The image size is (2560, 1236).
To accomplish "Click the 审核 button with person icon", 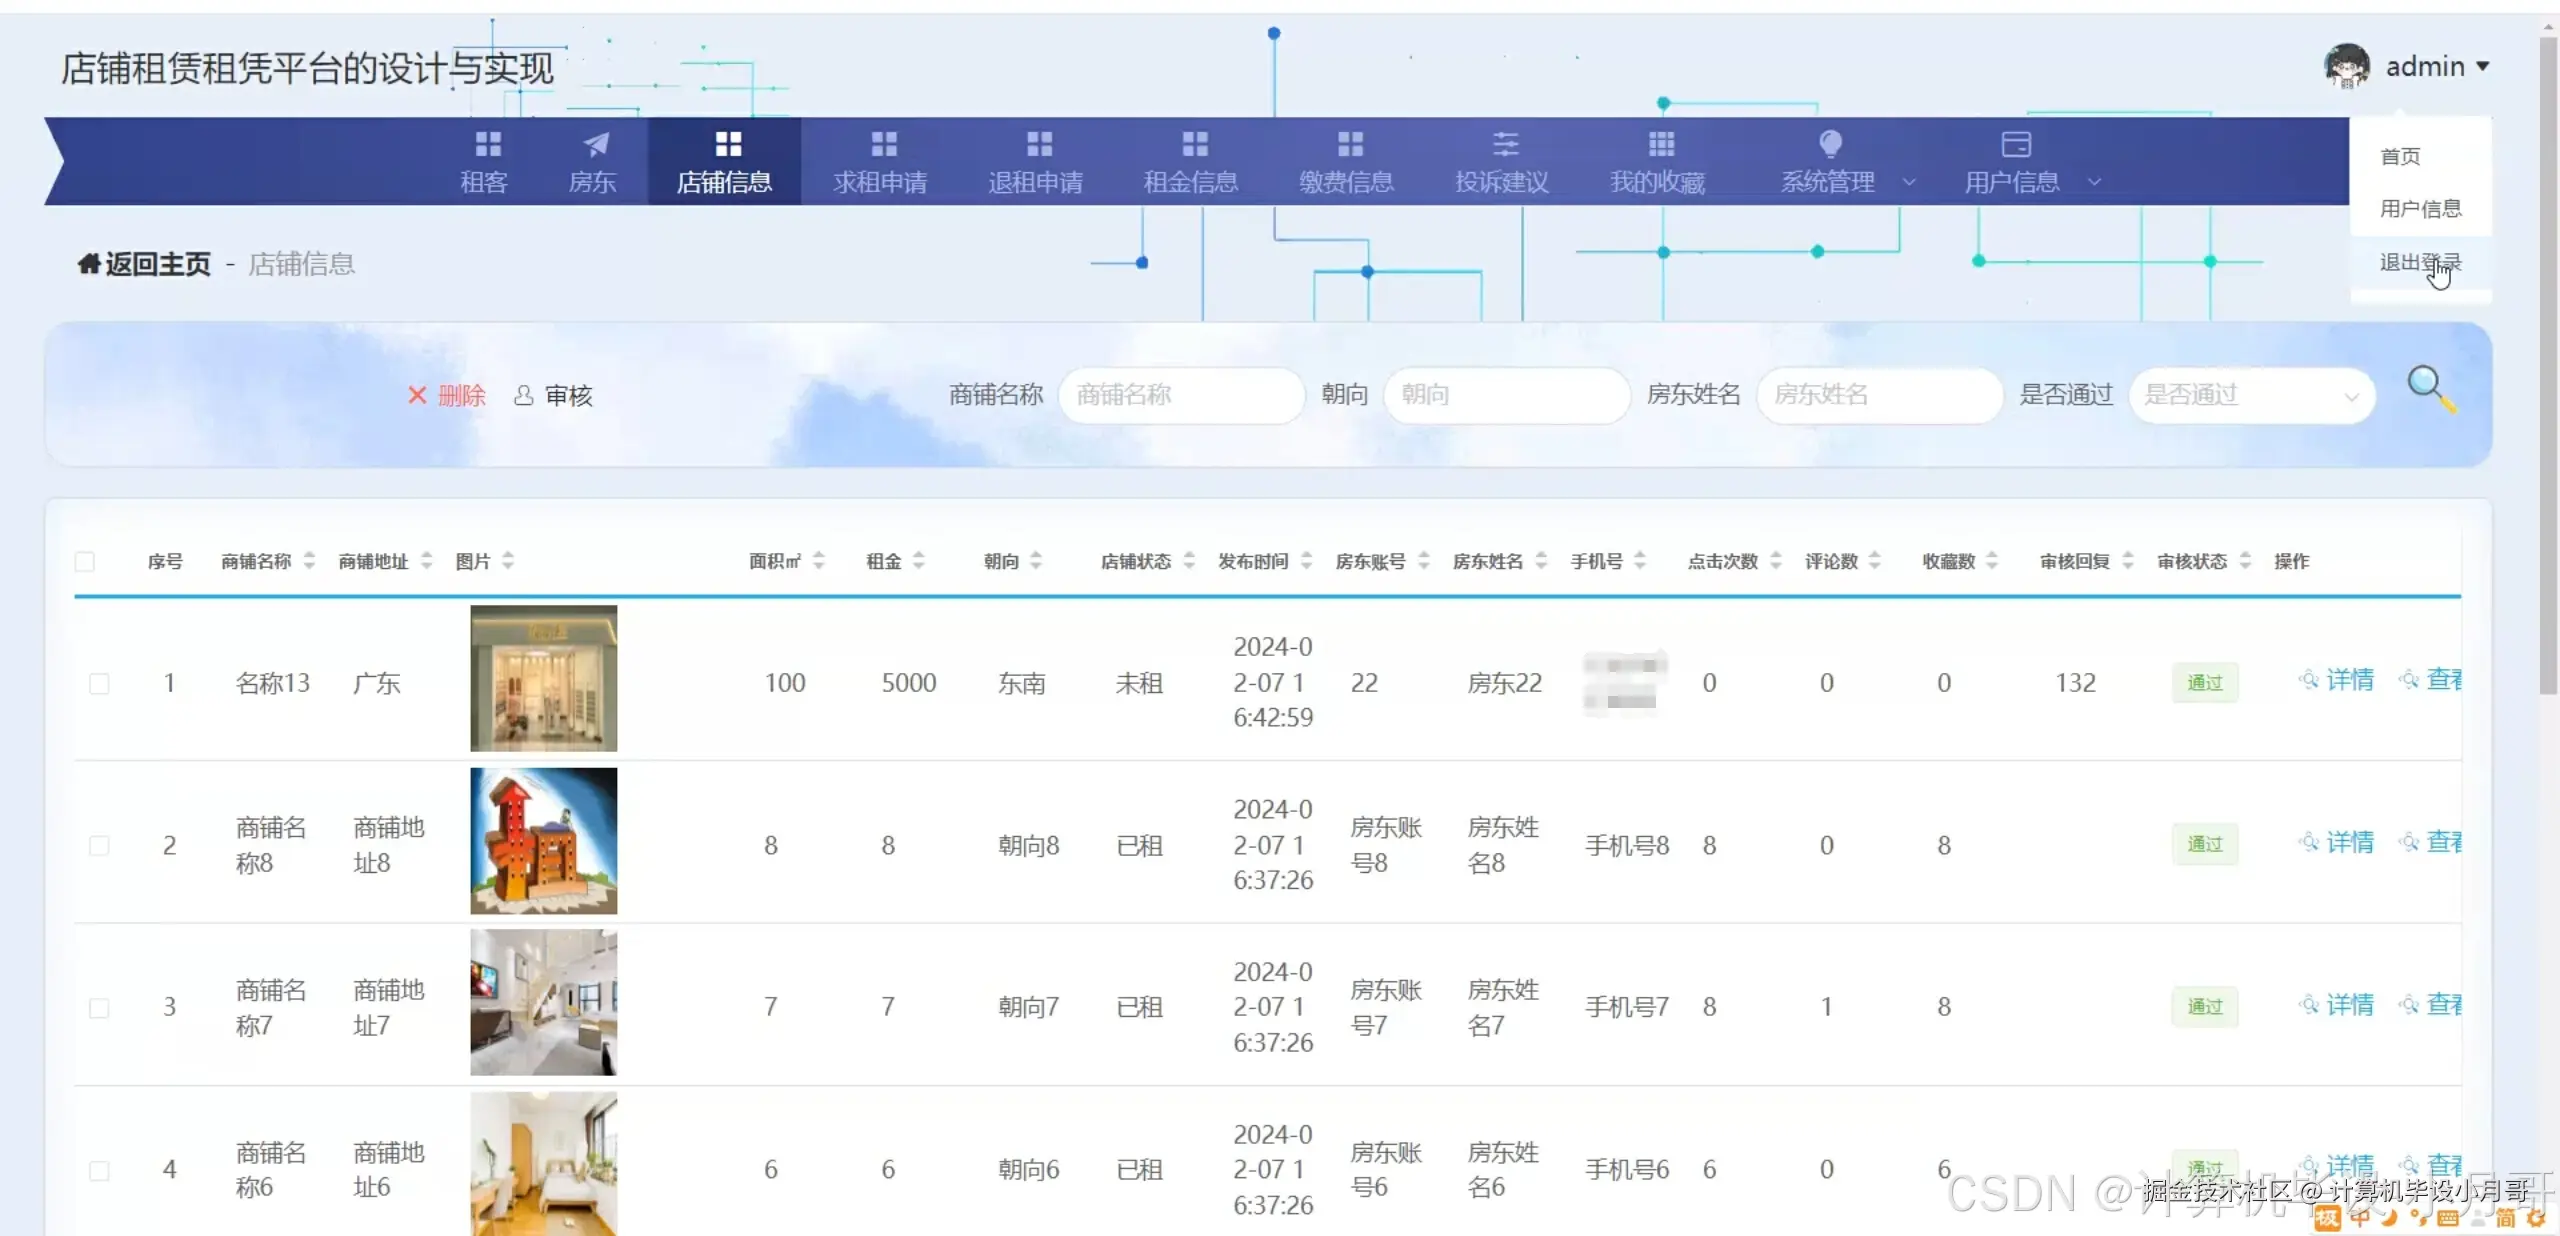I will pos(553,395).
